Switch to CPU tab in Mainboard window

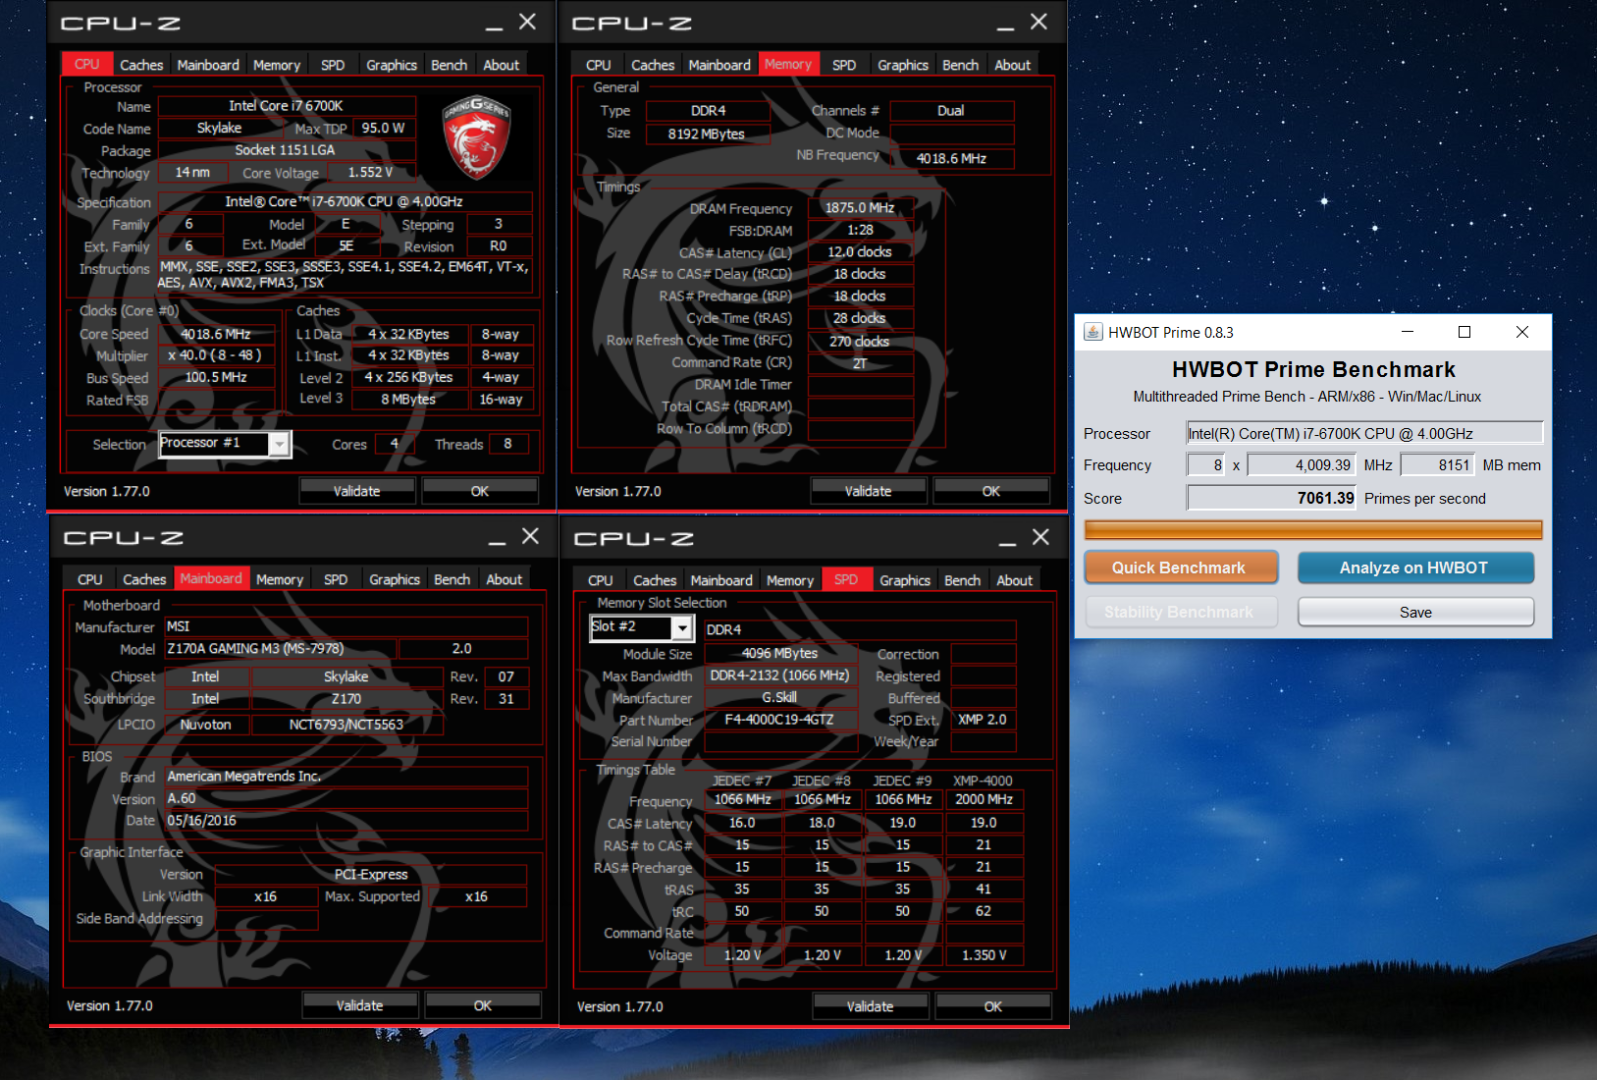tap(90, 580)
